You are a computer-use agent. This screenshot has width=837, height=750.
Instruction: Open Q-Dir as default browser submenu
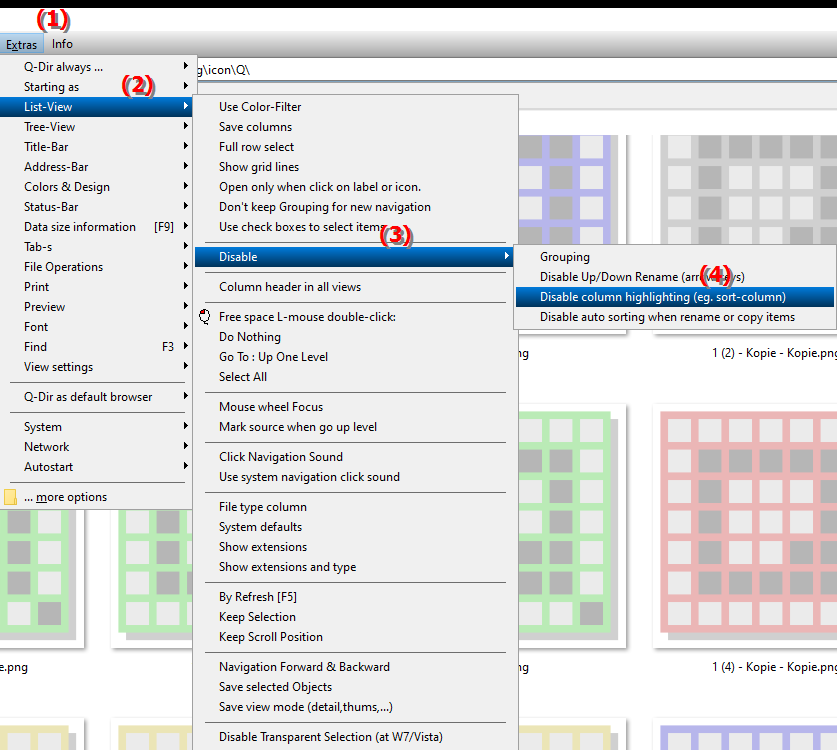(x=97, y=397)
